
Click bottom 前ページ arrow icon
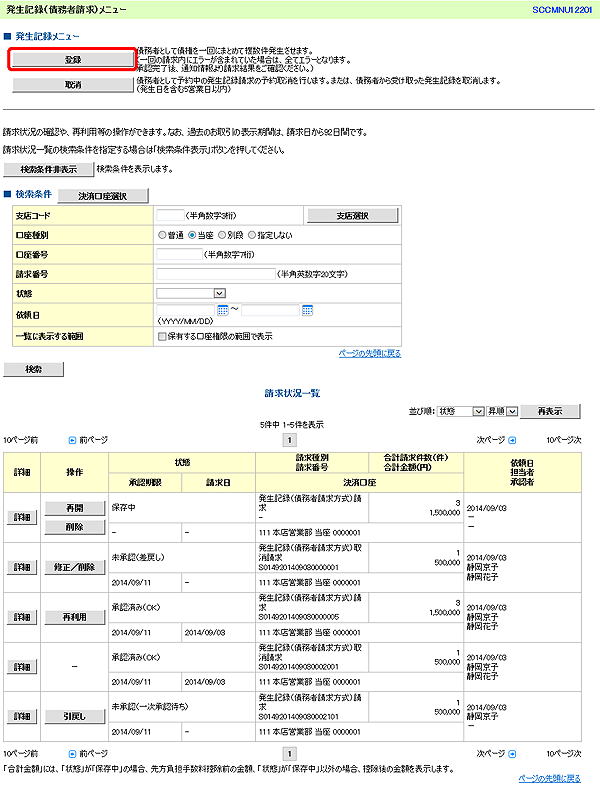(72, 754)
